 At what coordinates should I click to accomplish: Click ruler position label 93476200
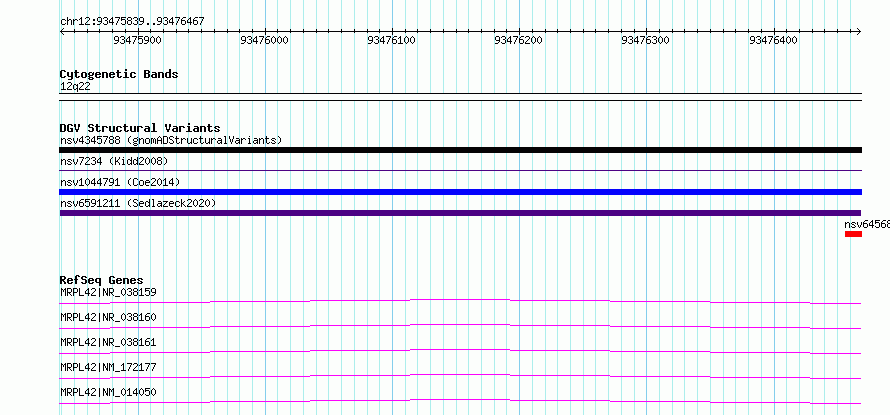[519, 40]
